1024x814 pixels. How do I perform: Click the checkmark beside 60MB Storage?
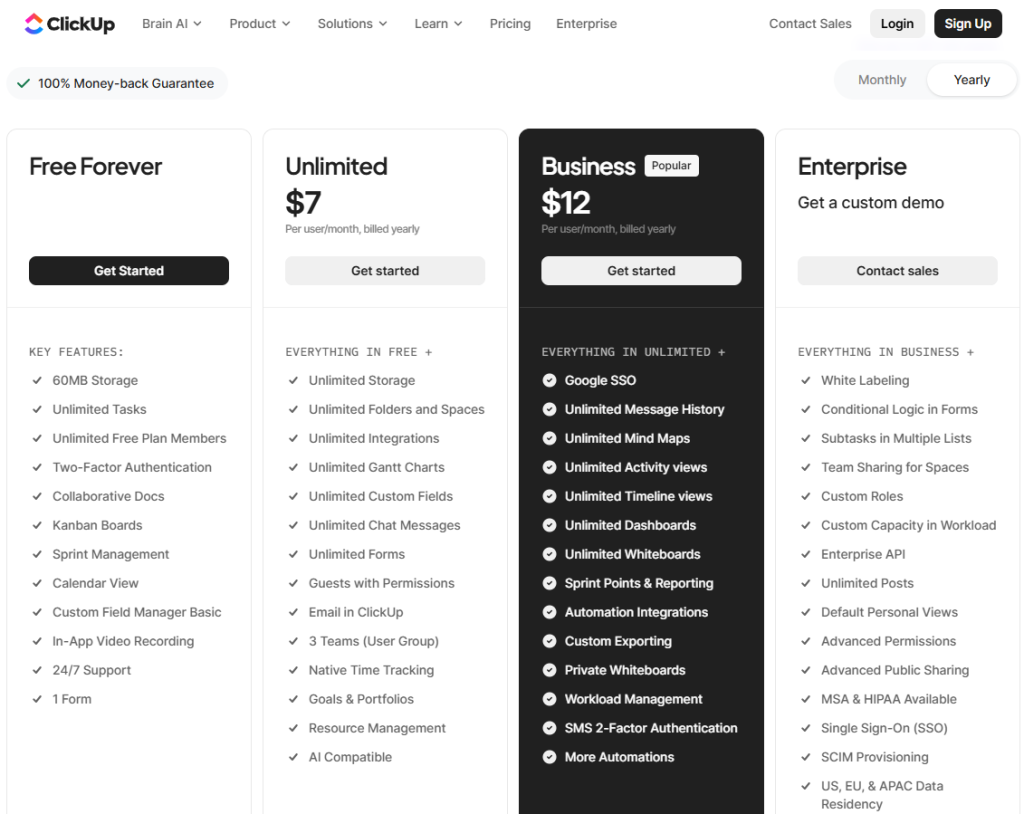(x=37, y=380)
